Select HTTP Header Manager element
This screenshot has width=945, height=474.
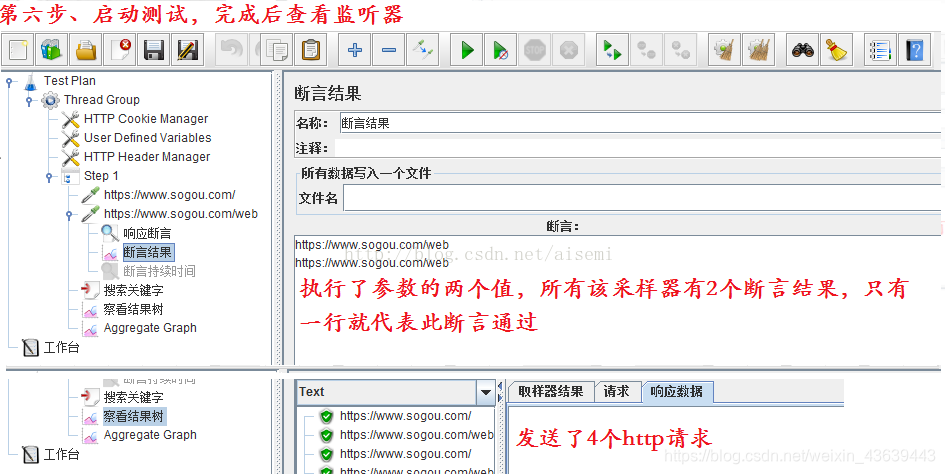147,157
